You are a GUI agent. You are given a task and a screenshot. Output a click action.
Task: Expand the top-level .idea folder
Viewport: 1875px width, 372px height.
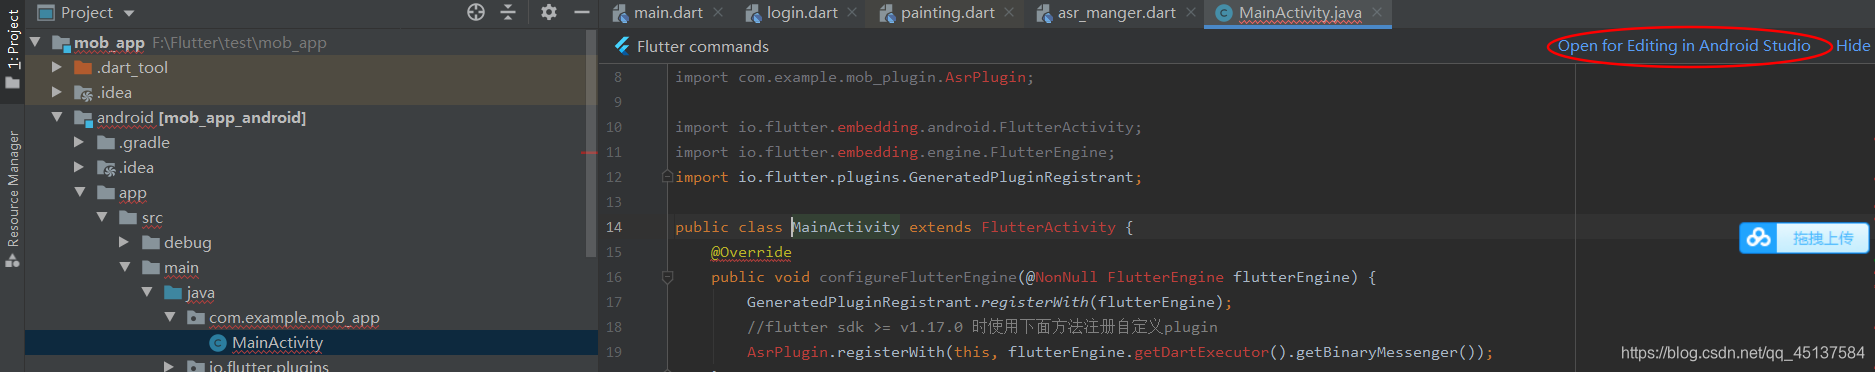(x=57, y=92)
